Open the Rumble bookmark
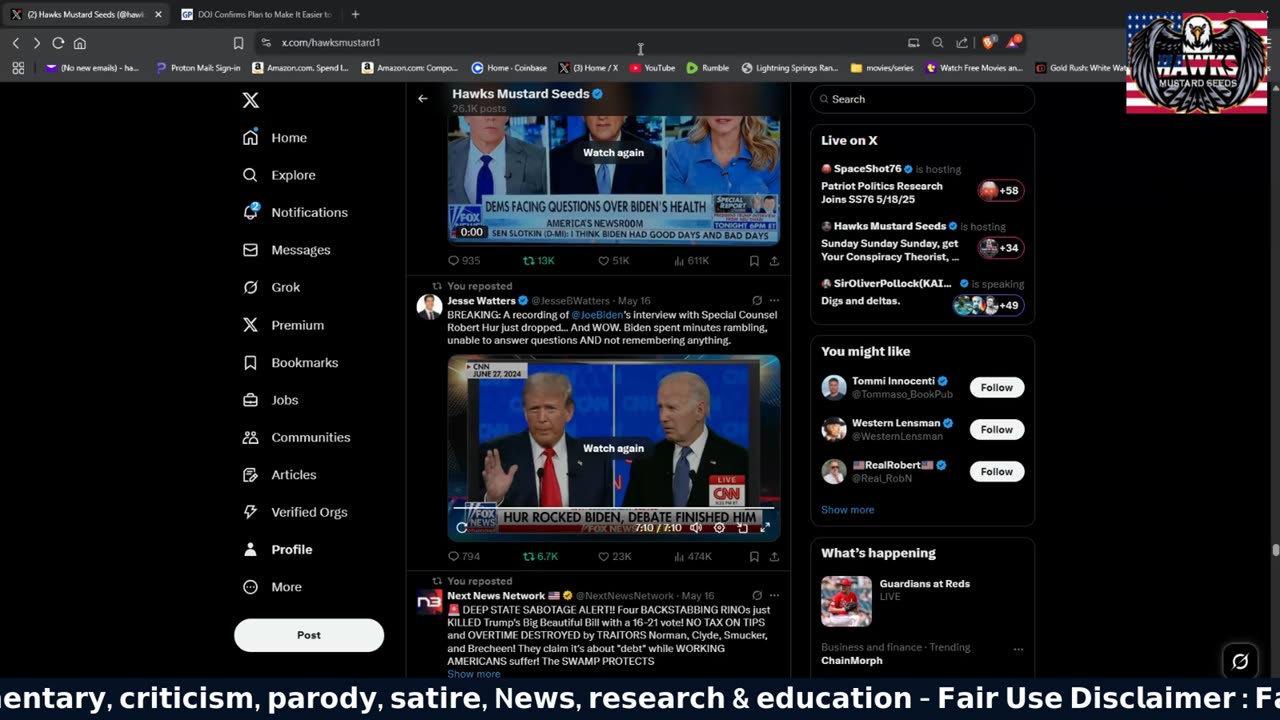This screenshot has height=720, width=1280. [707, 68]
